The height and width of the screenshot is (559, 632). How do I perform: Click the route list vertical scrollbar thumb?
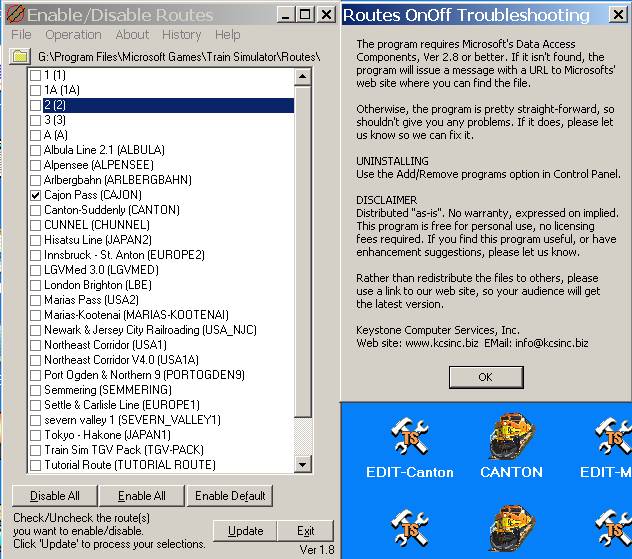coord(302,251)
